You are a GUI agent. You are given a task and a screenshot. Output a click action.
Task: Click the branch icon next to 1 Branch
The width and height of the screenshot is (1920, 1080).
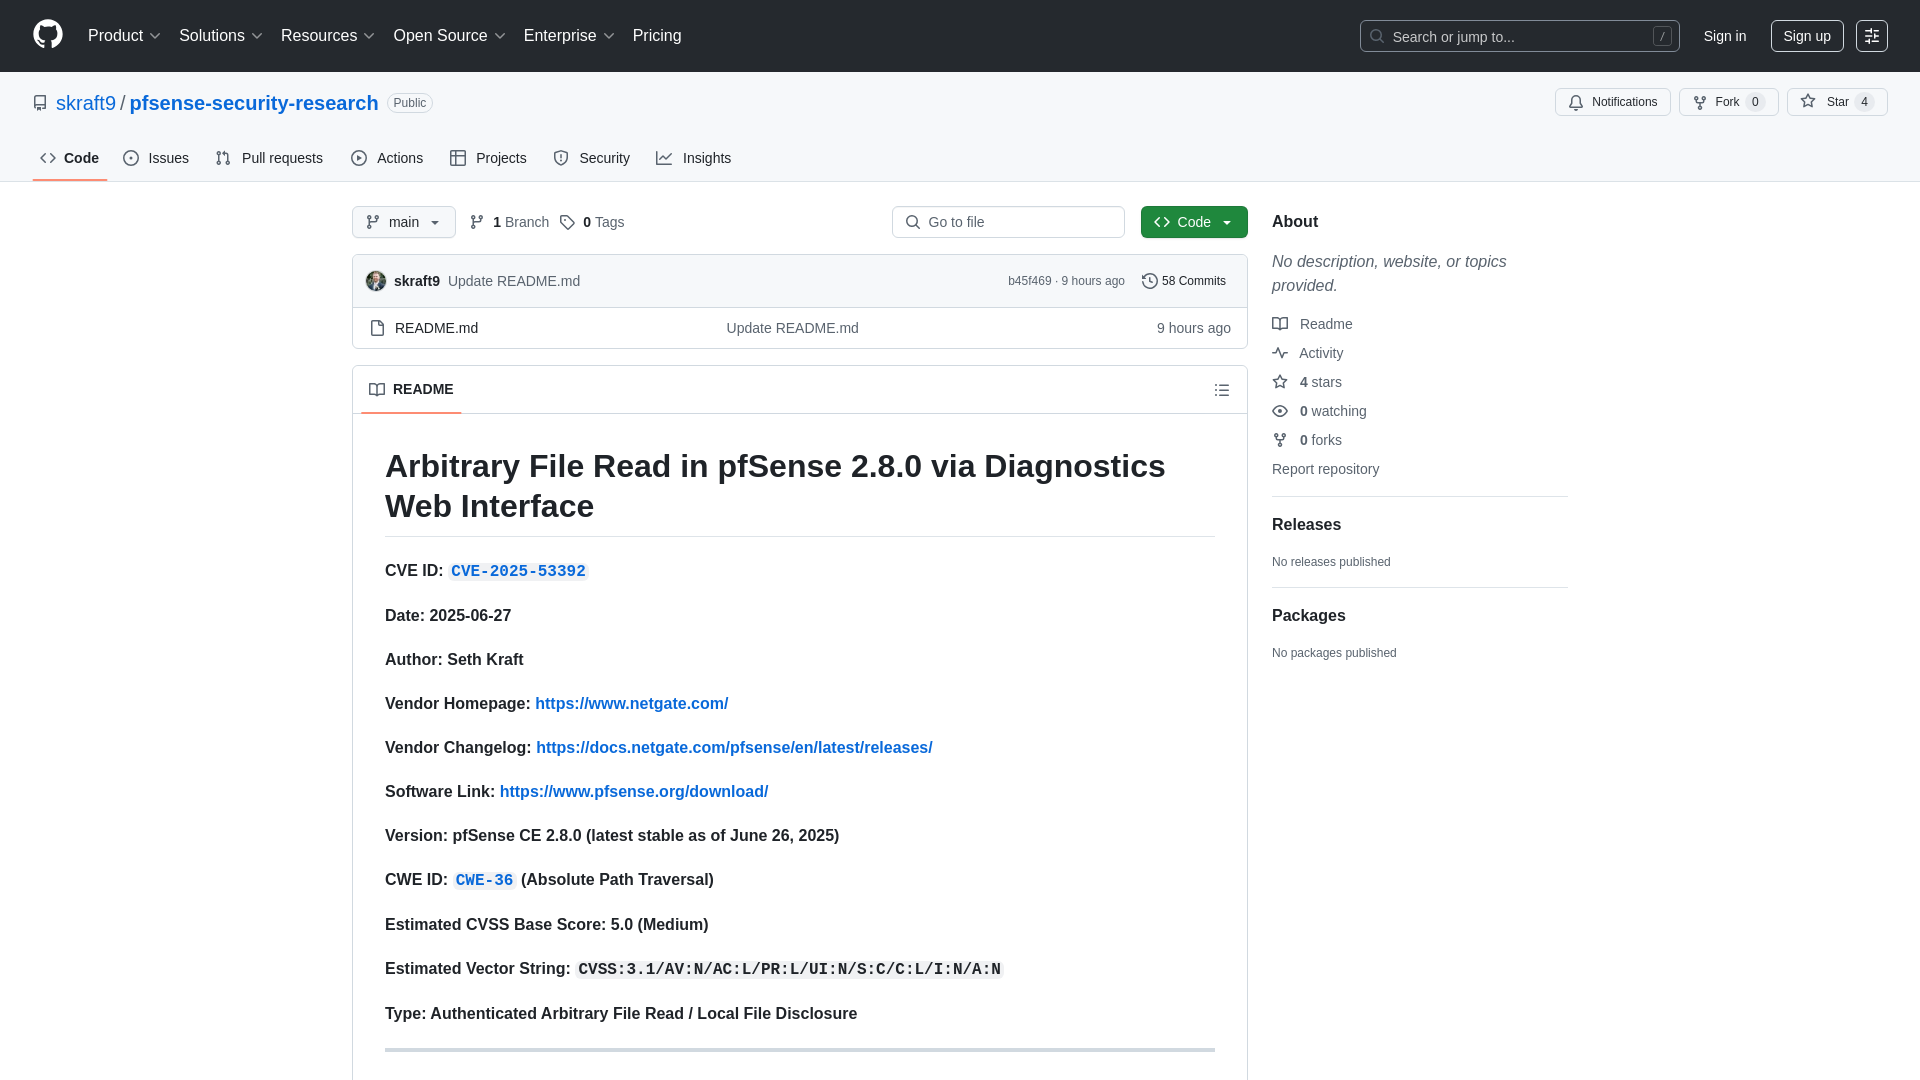click(x=477, y=222)
